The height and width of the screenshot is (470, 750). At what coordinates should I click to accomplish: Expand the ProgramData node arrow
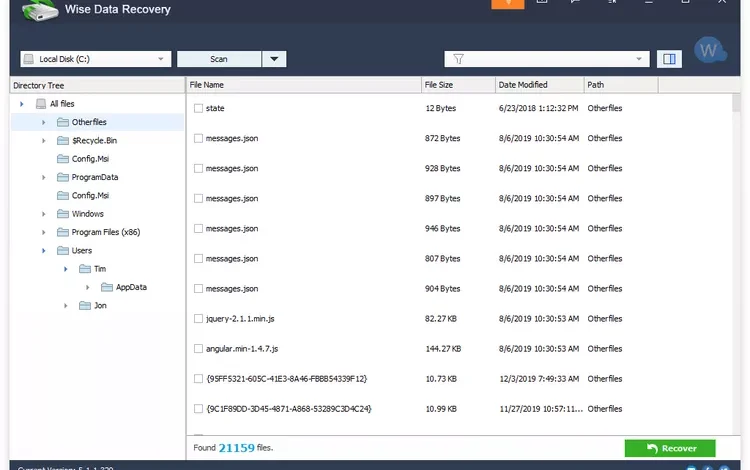(44, 177)
